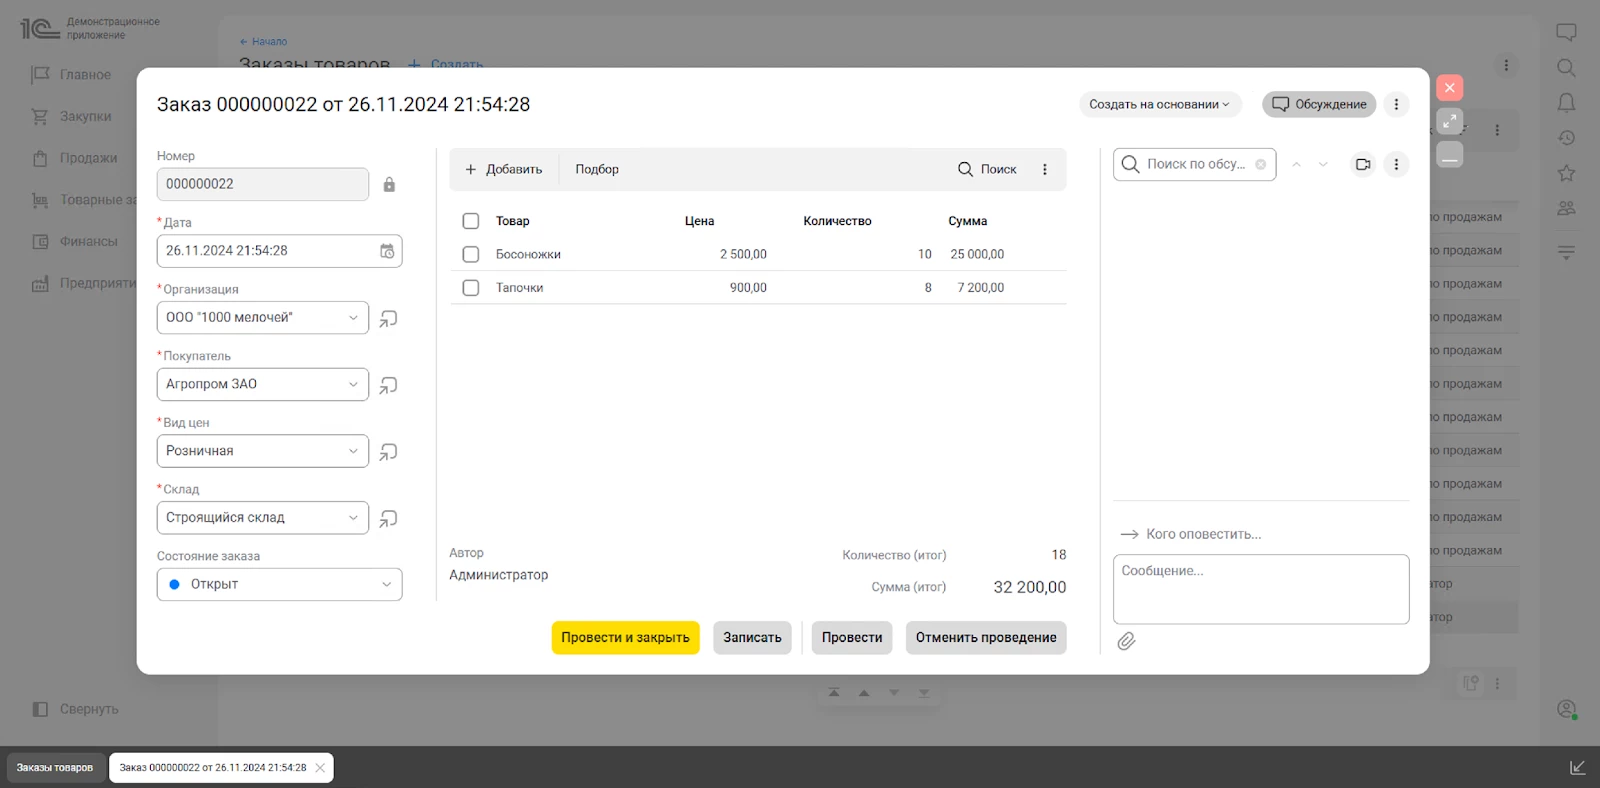
Task: Expand the Вид цен dropdown
Action: point(353,451)
